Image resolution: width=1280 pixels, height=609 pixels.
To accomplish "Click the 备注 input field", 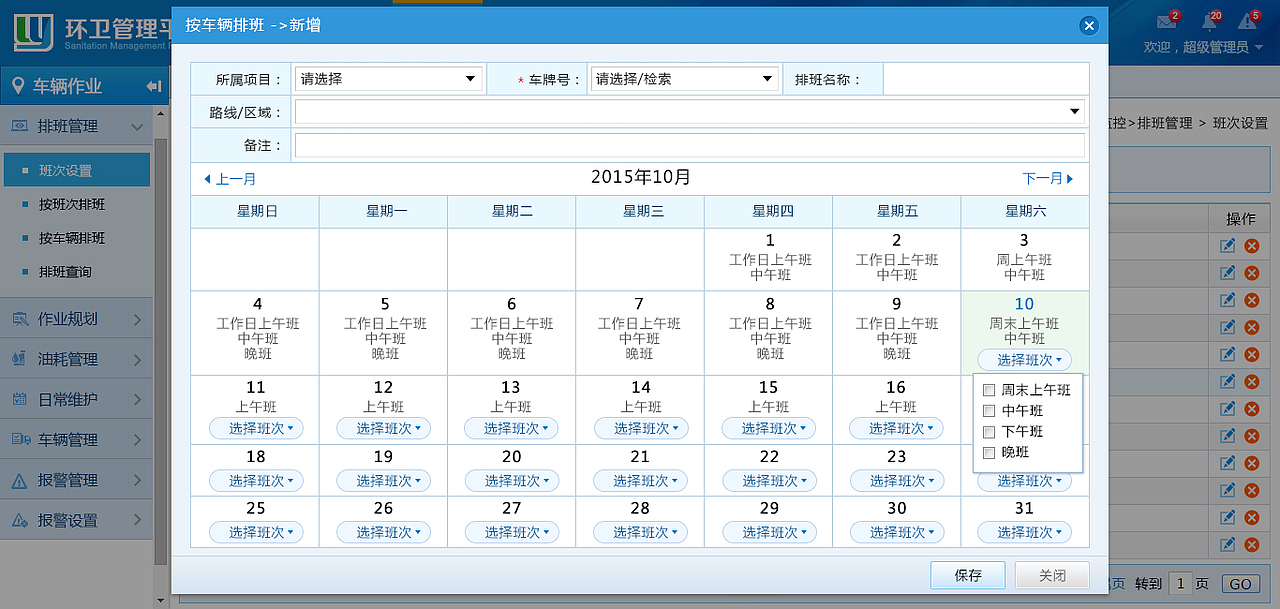I will click(690, 146).
